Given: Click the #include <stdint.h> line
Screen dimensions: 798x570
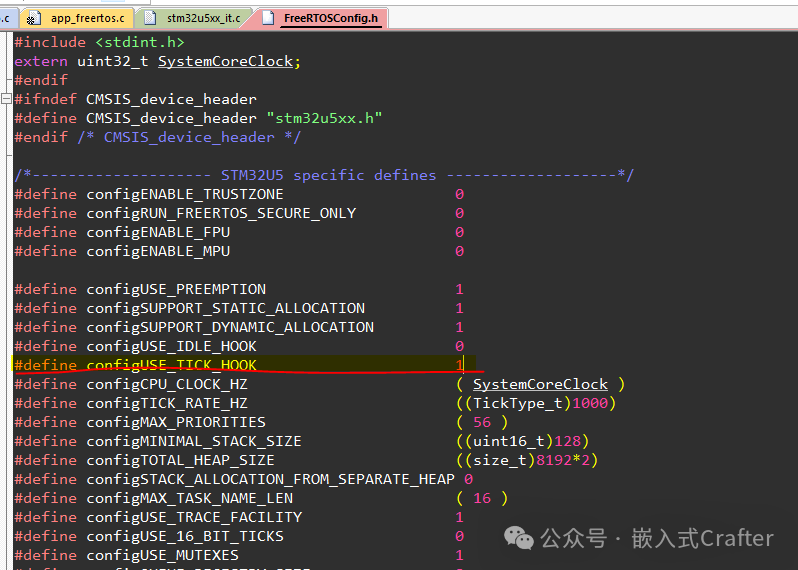Looking at the screenshot, I should 99,42.
